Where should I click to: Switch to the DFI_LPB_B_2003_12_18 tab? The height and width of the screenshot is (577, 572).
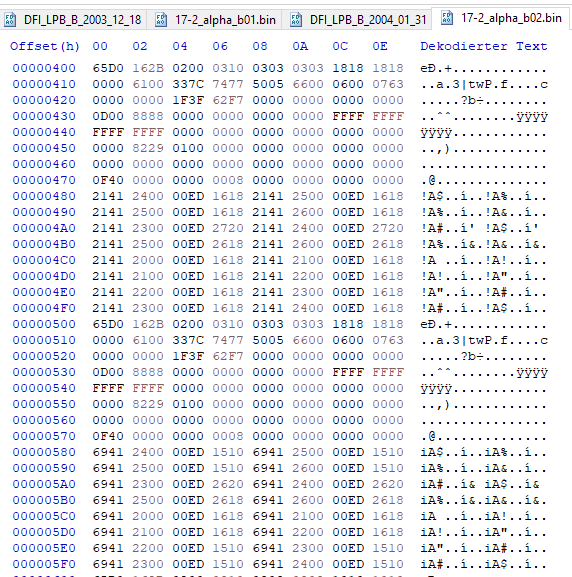pos(73,19)
